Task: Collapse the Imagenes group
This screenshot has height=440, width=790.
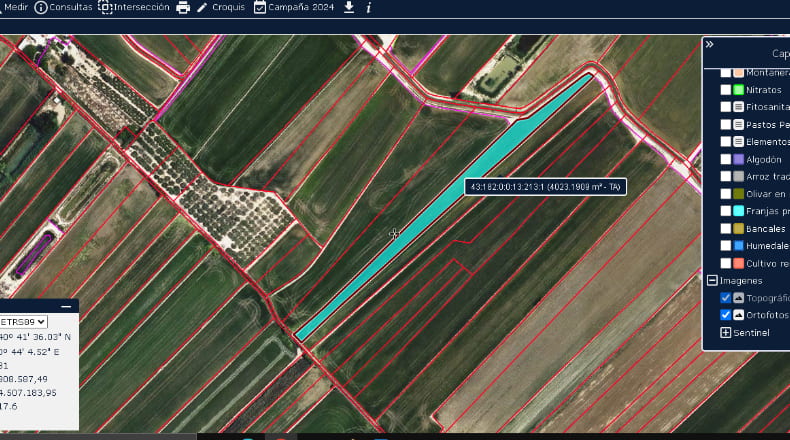Action: click(712, 280)
